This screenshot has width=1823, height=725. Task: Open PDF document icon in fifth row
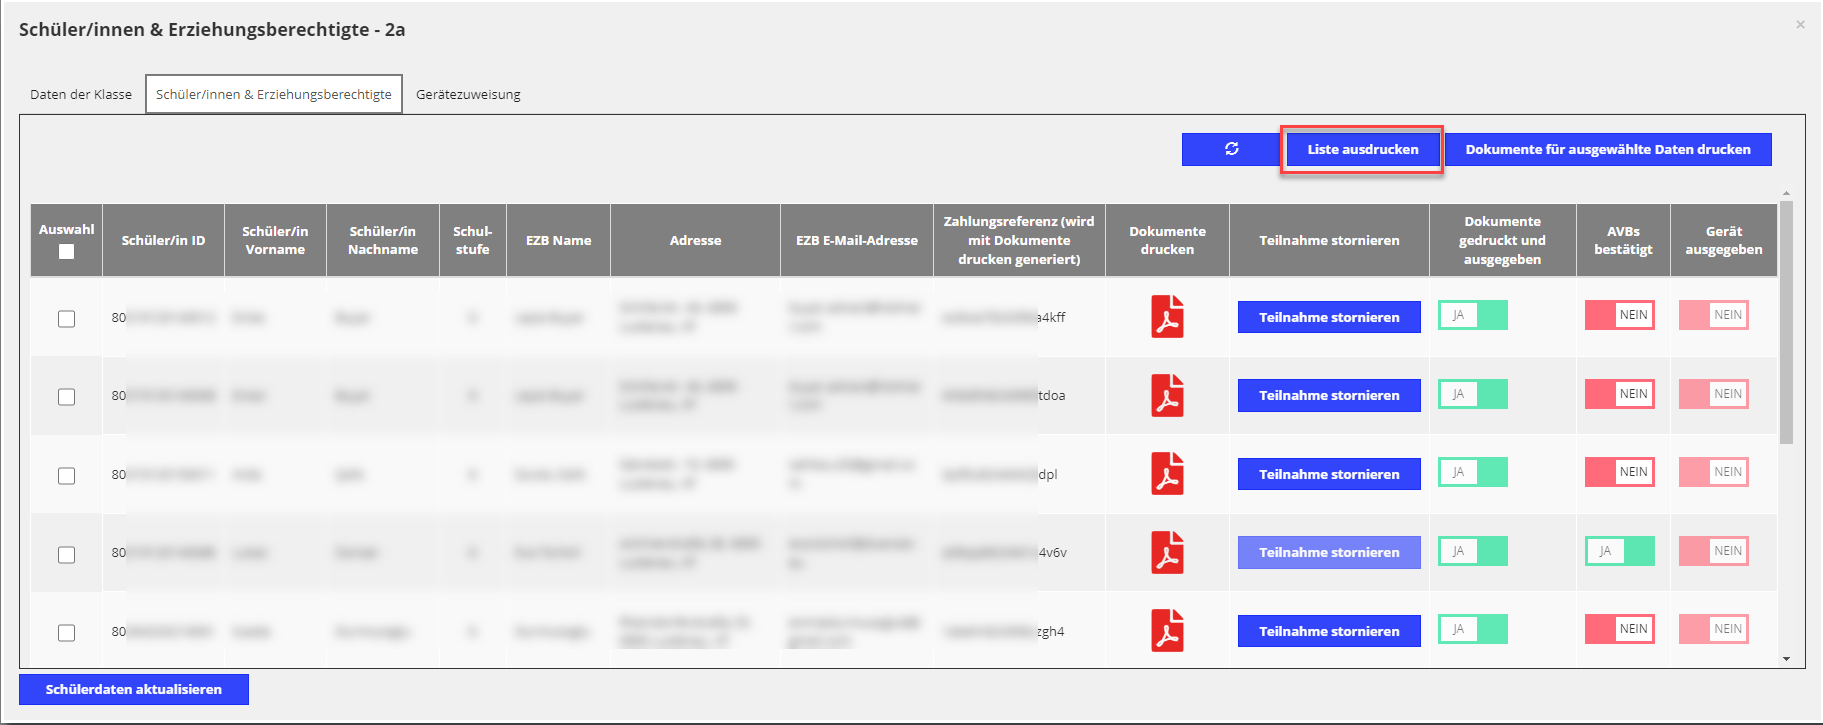(1167, 631)
